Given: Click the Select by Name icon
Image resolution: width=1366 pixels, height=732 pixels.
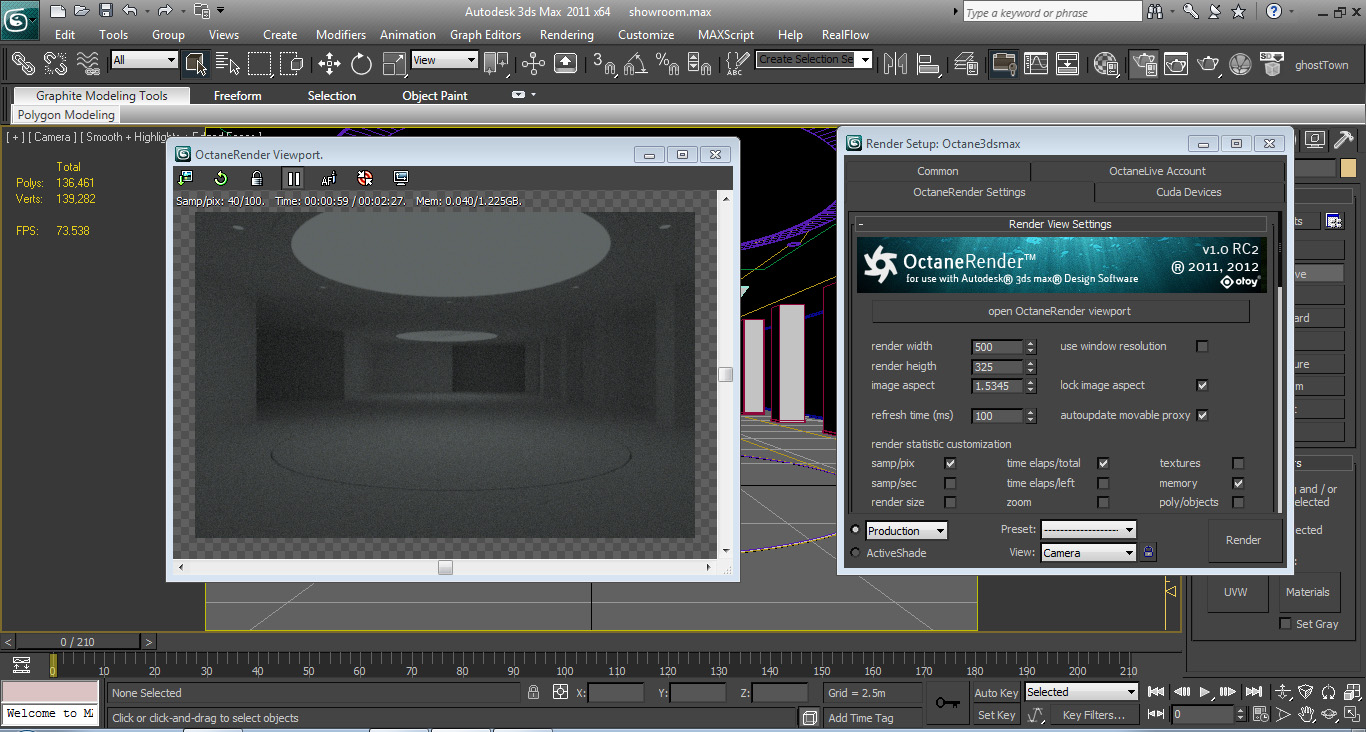Looking at the screenshot, I should 227,64.
